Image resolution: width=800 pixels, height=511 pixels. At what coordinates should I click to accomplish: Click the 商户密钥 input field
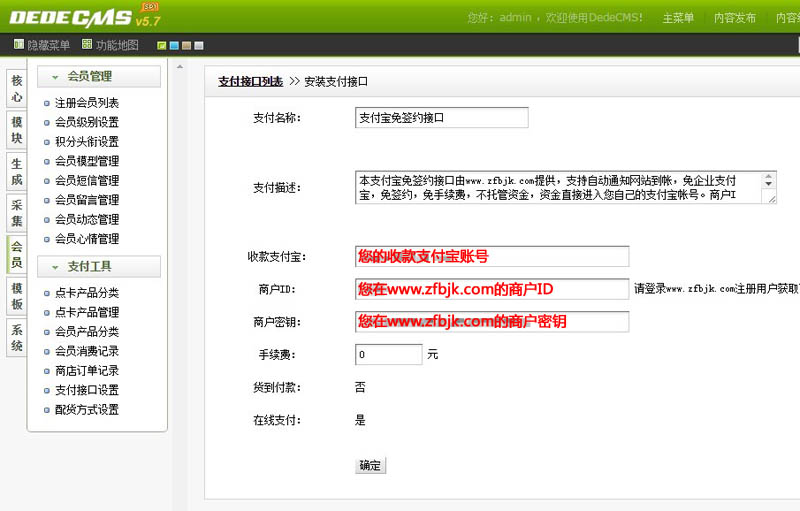click(492, 322)
